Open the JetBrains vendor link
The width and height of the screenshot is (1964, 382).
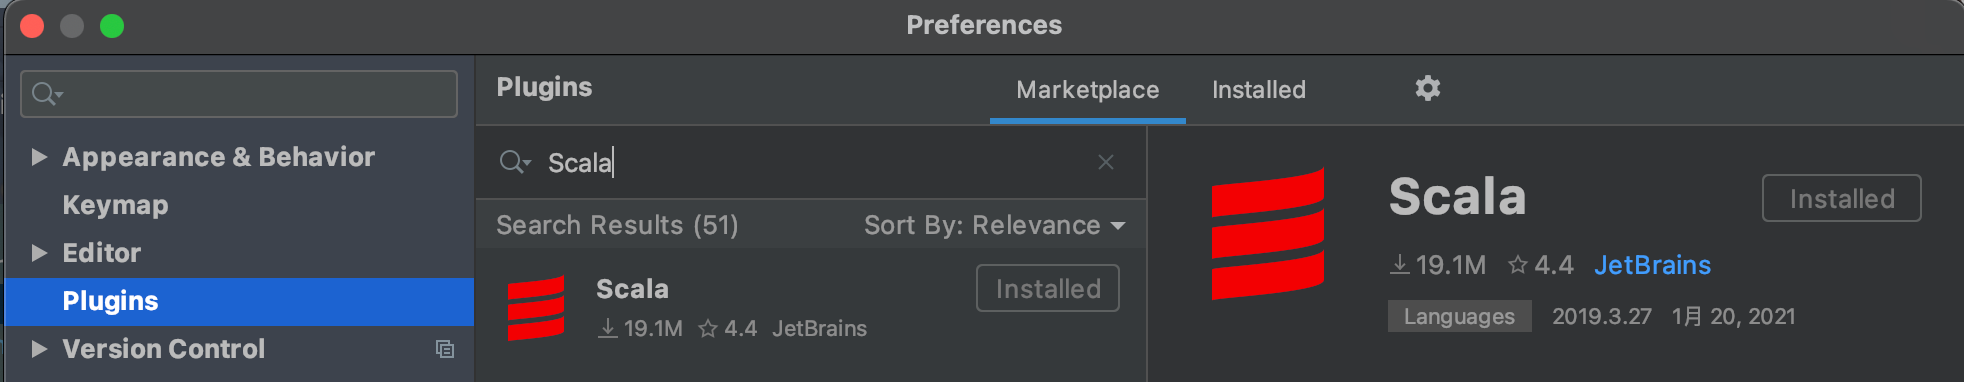[x=1652, y=265]
